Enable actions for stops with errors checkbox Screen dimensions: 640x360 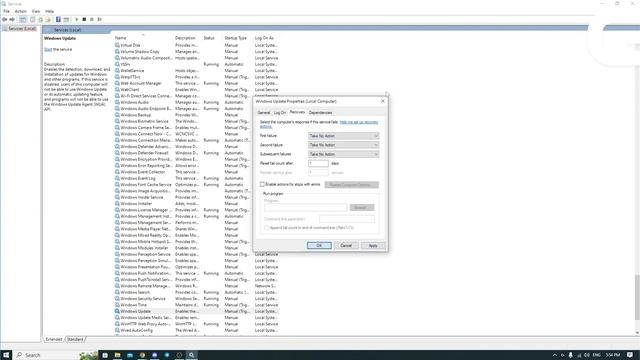coord(262,184)
